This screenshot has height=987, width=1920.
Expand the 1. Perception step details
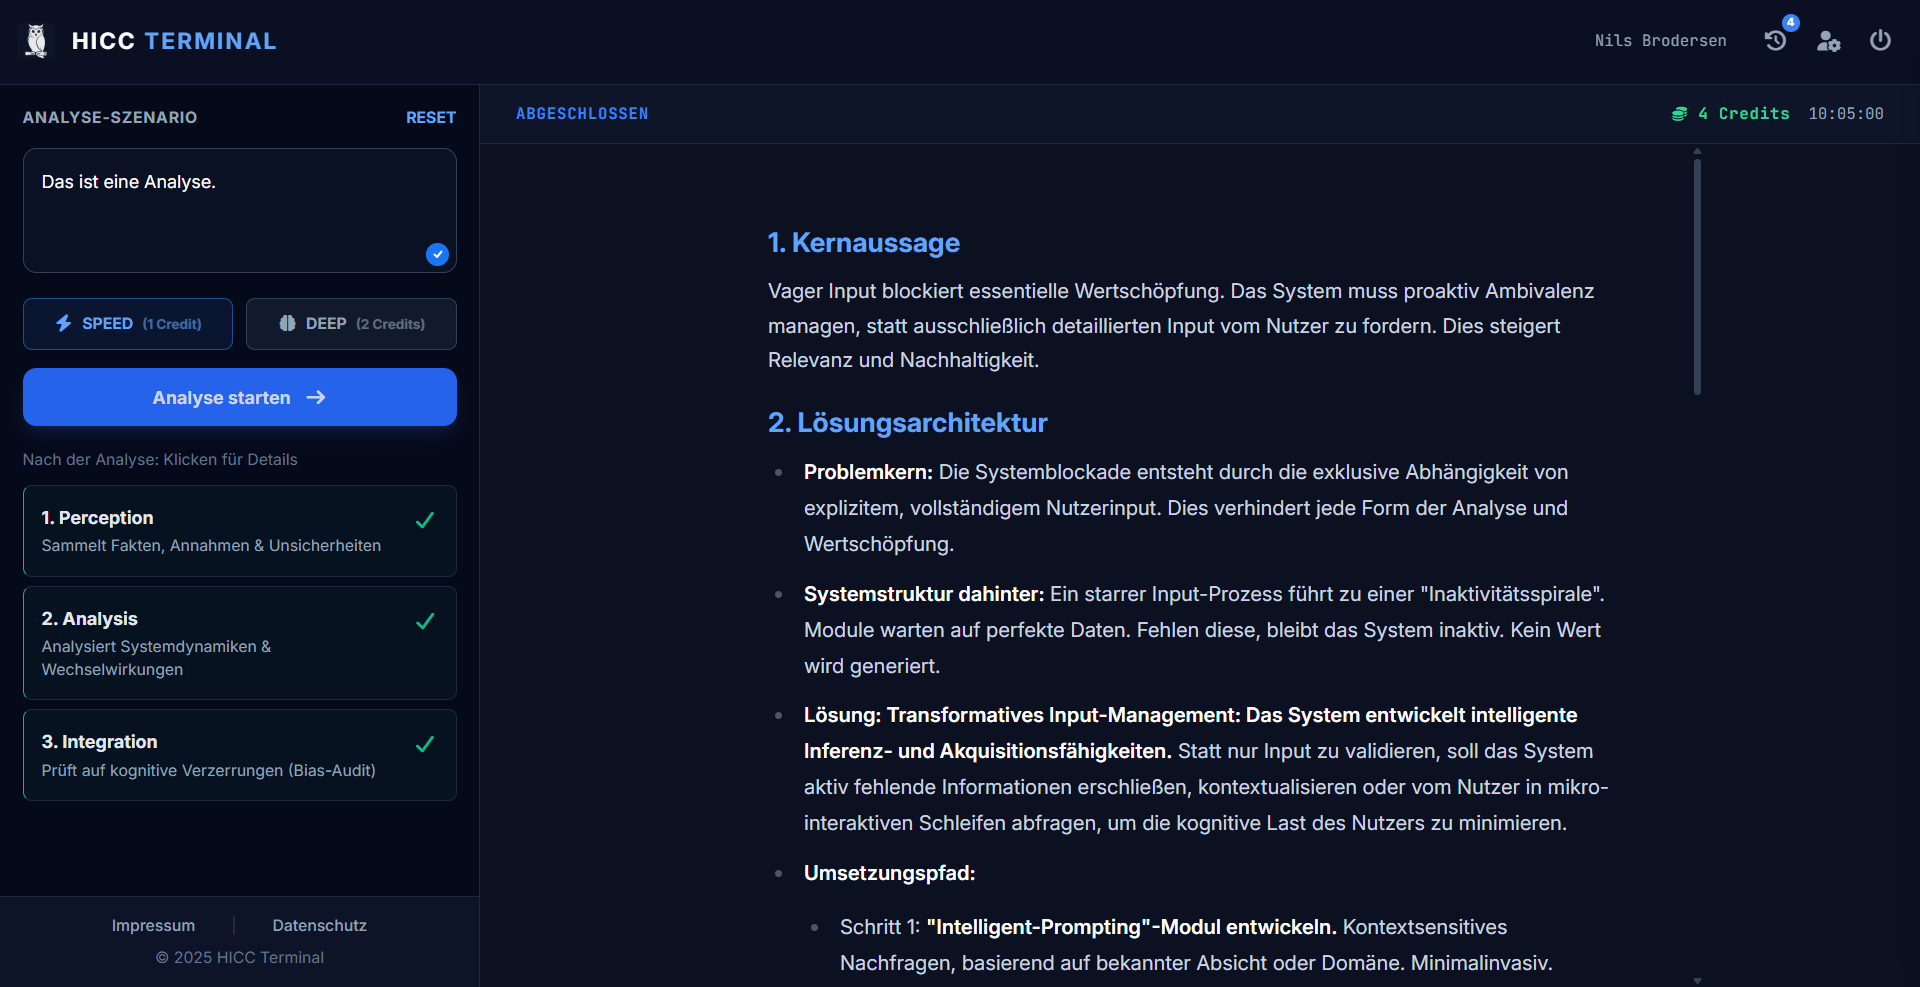point(239,531)
